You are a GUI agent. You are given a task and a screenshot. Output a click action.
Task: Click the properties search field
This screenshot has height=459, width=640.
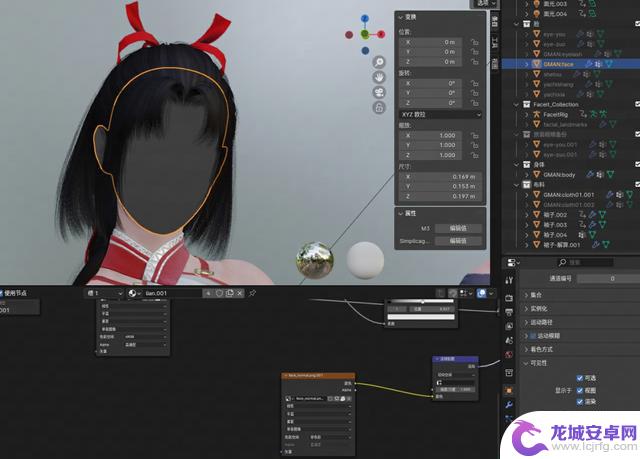pyautogui.click(x=586, y=262)
